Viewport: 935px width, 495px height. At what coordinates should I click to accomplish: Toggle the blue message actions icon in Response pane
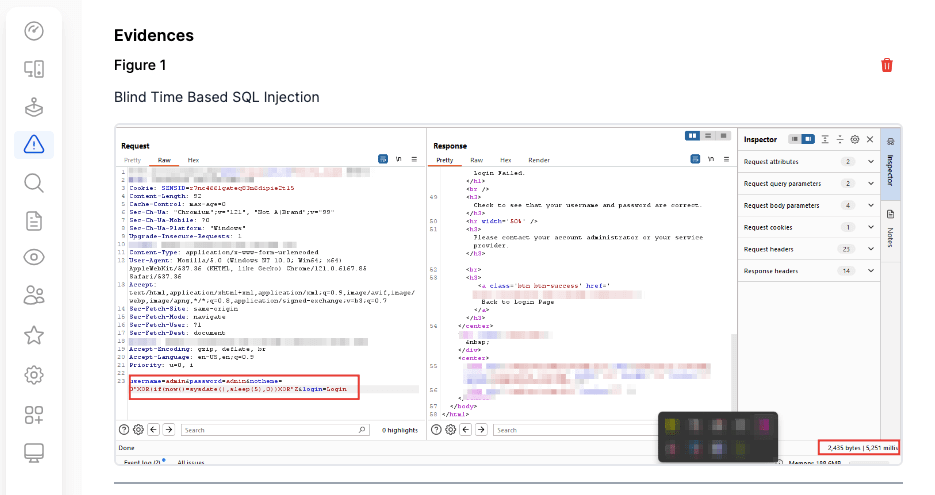695,159
